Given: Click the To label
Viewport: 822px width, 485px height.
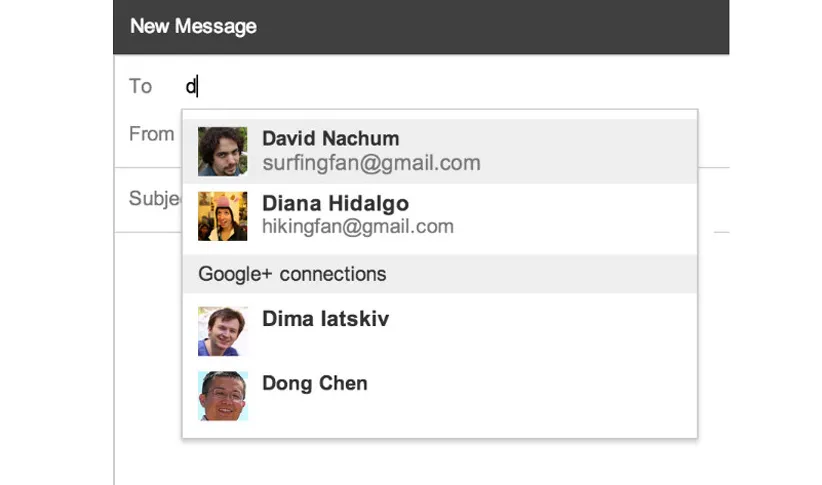Looking at the screenshot, I should tap(140, 87).
